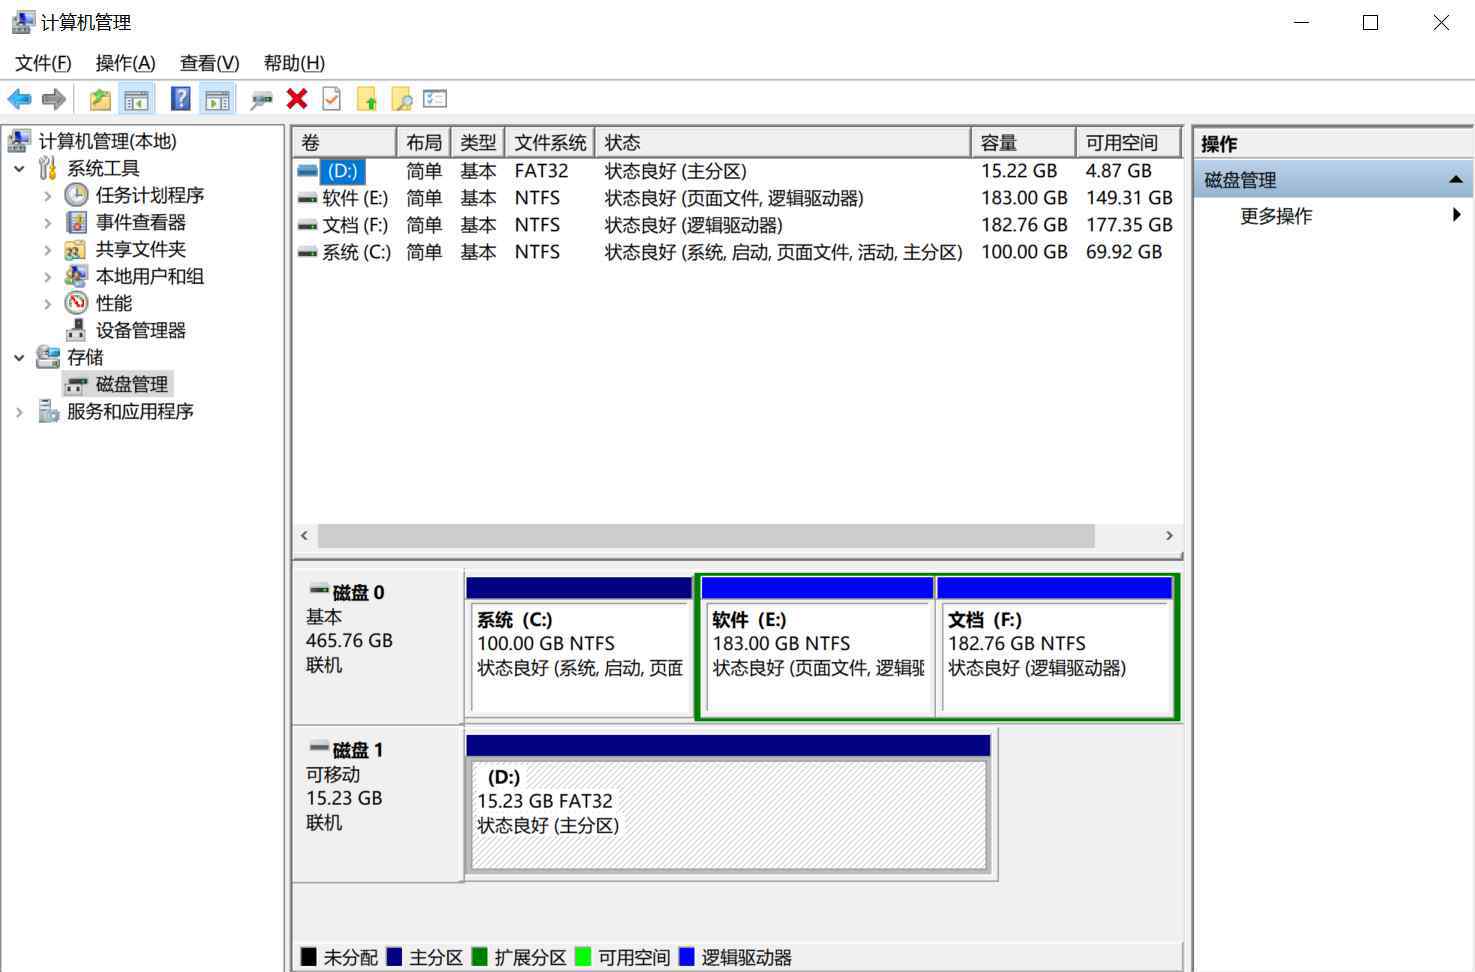
Task: Click the blue Back arrow in toolbar
Action: coord(19,99)
